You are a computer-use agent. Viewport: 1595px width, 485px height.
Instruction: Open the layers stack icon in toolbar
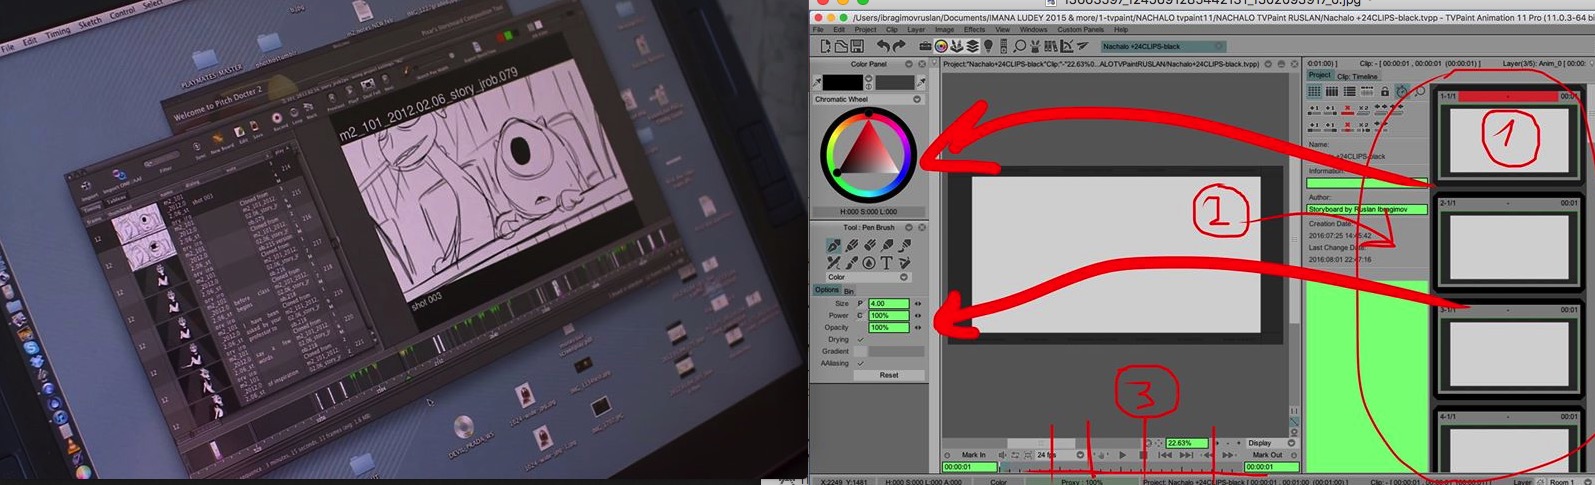(x=973, y=46)
